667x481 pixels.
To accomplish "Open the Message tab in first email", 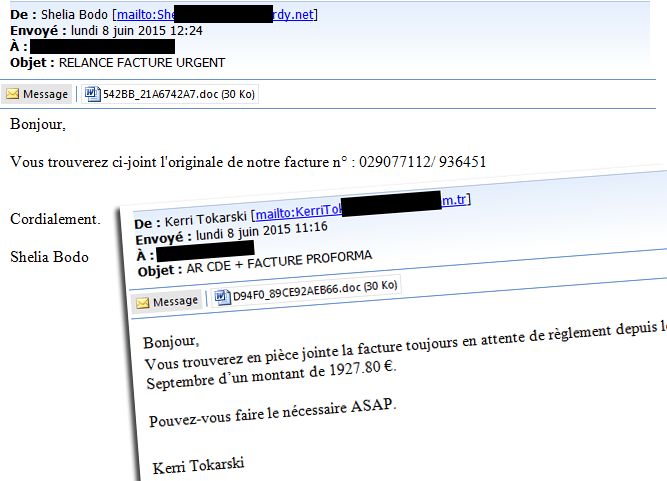I will point(37,94).
